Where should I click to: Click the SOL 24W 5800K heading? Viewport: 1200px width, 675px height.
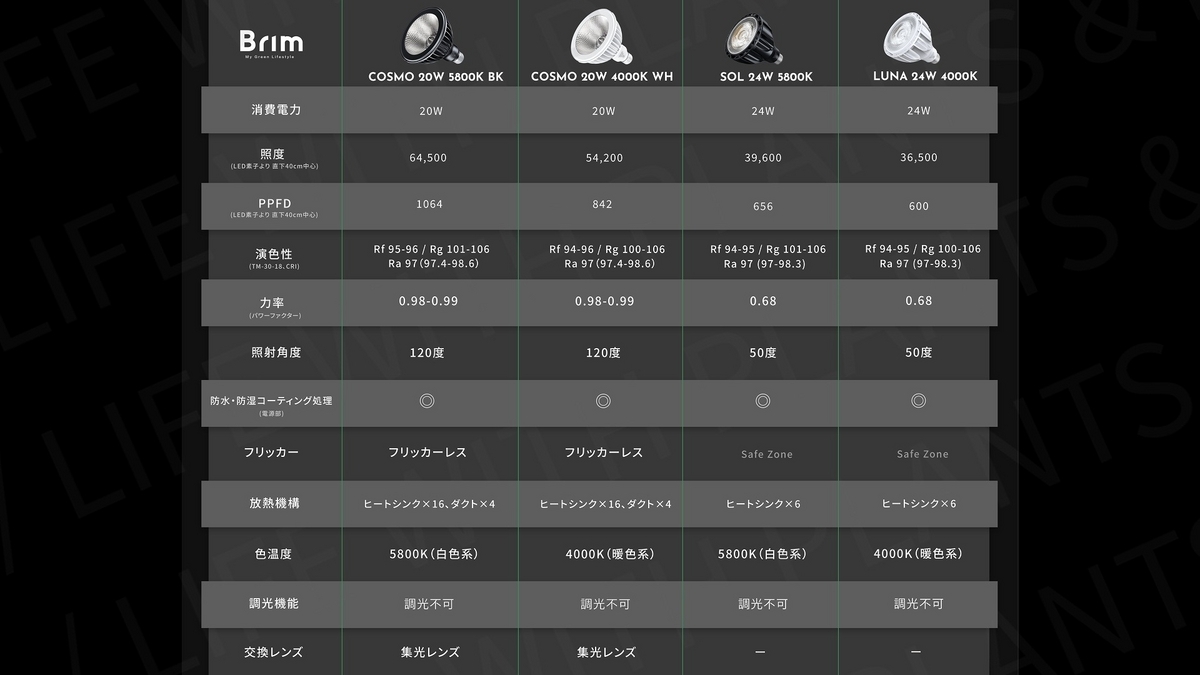pos(766,77)
